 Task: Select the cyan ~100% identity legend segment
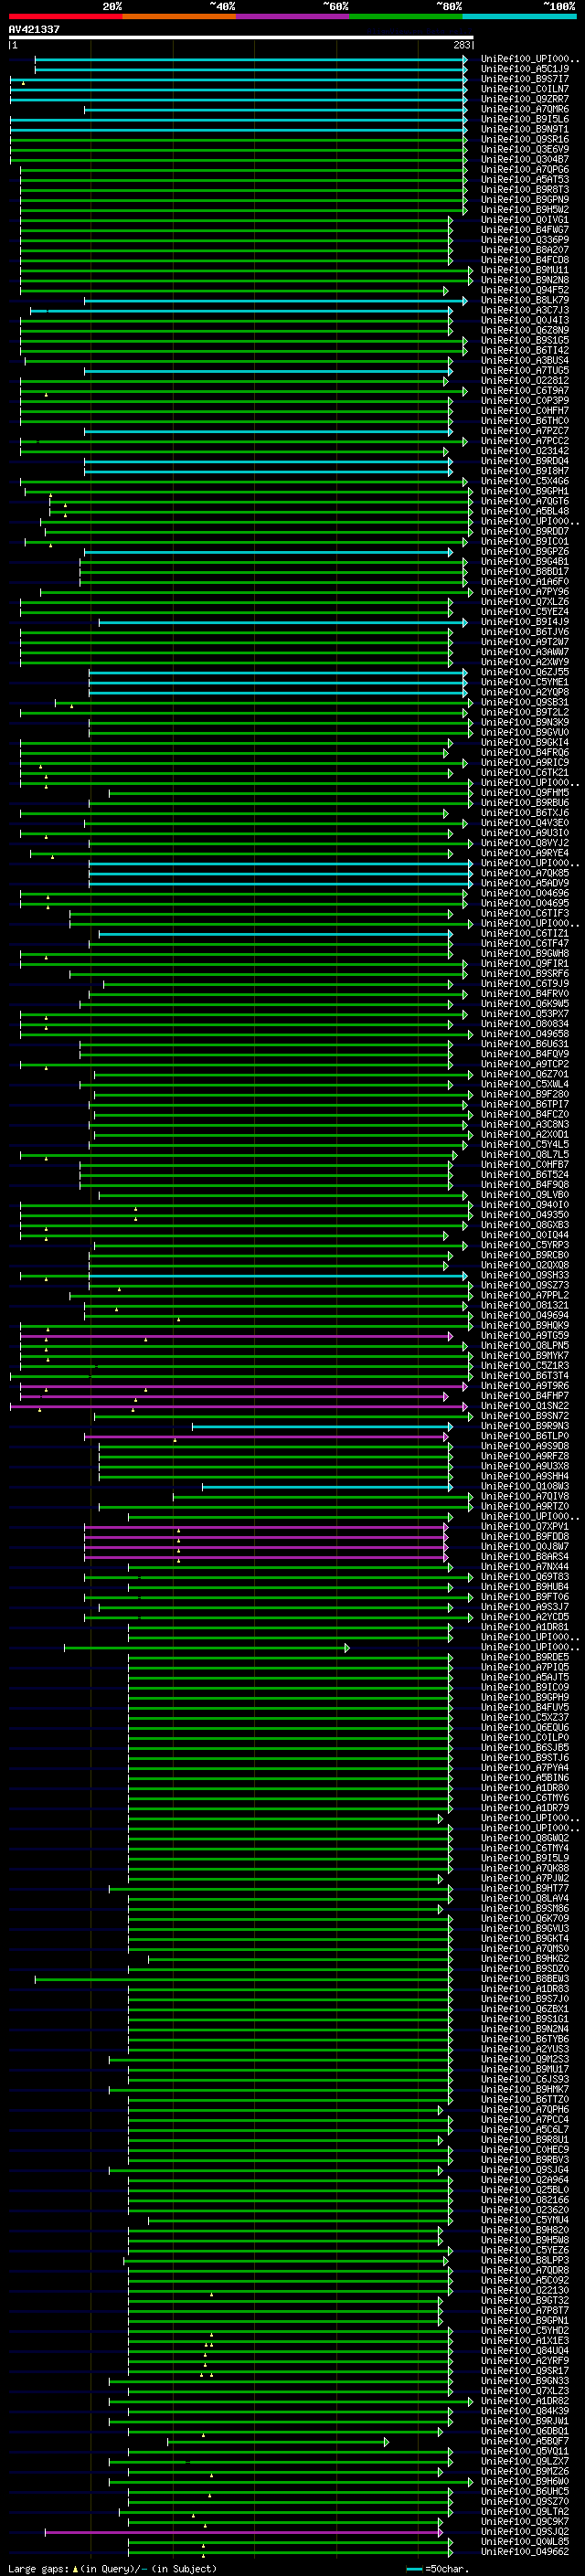[x=520, y=16]
